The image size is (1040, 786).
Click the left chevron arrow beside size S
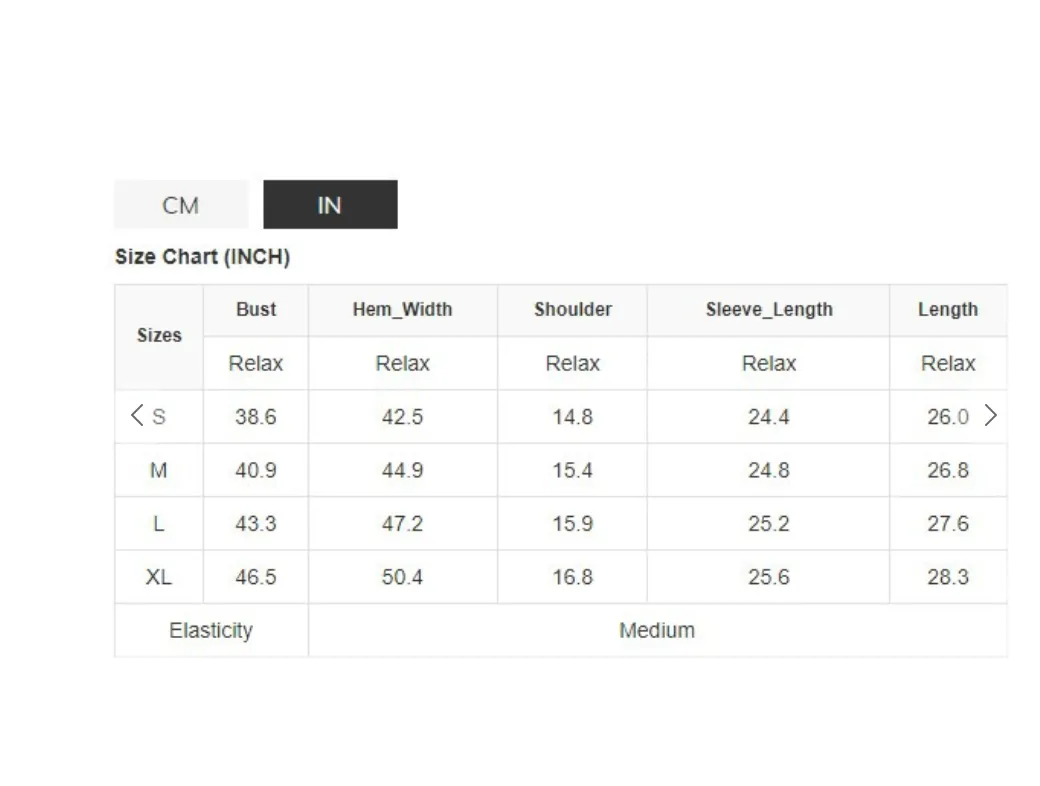pyautogui.click(x=137, y=416)
